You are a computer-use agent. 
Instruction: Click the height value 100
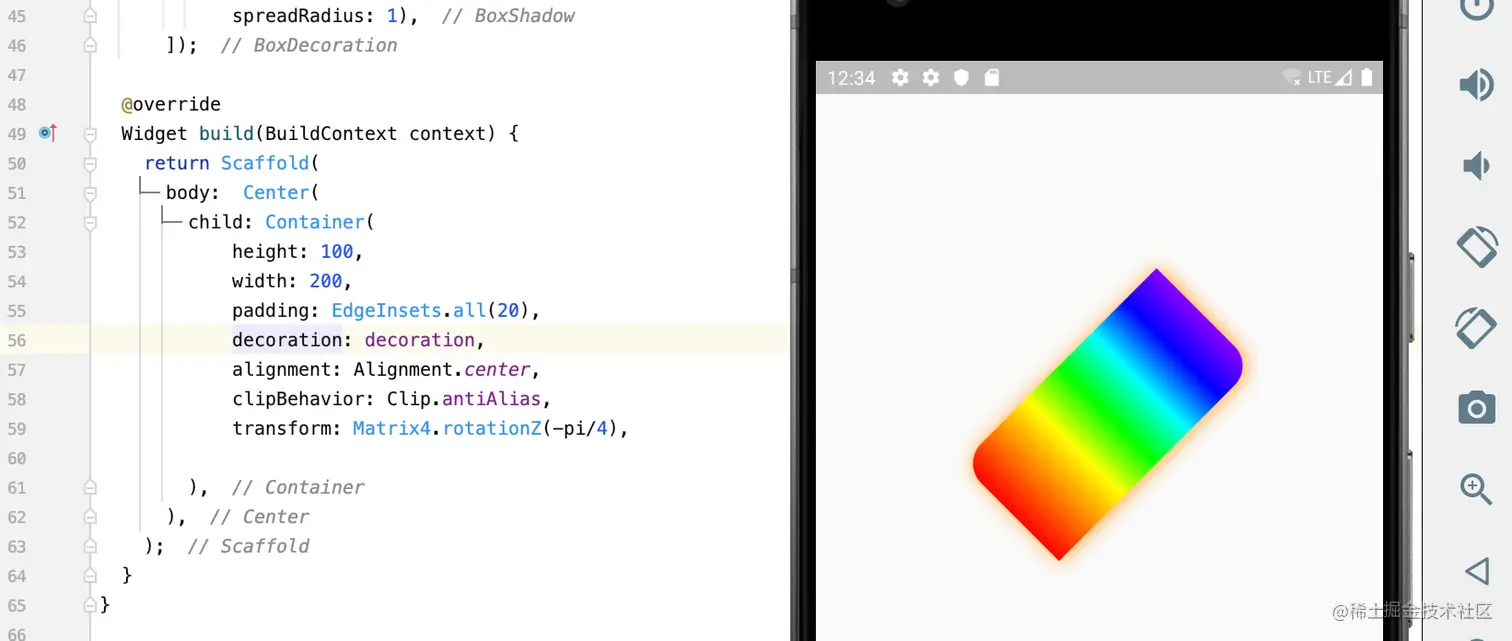click(337, 251)
